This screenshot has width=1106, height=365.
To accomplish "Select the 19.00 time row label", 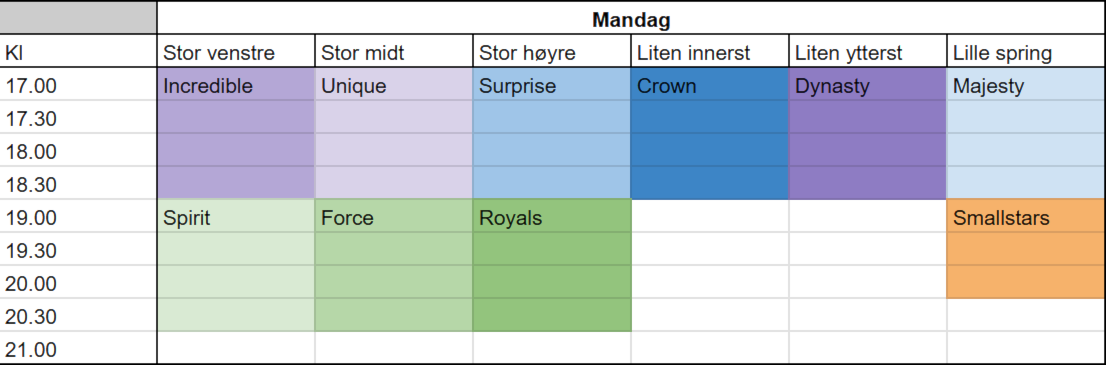I will click(x=78, y=216).
